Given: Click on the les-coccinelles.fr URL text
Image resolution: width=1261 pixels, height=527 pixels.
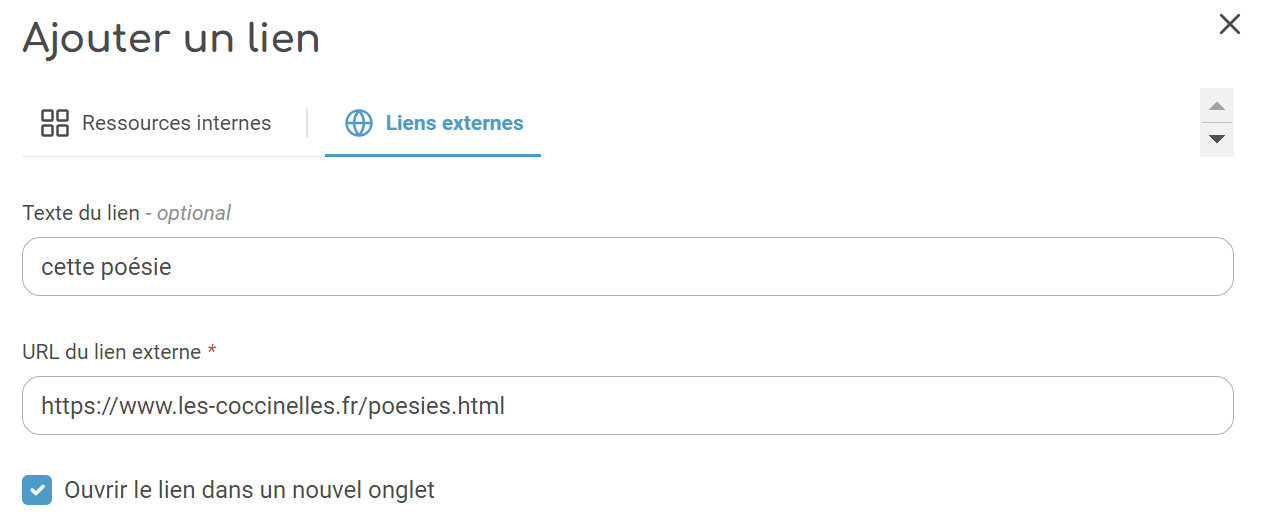Looking at the screenshot, I should [272, 406].
